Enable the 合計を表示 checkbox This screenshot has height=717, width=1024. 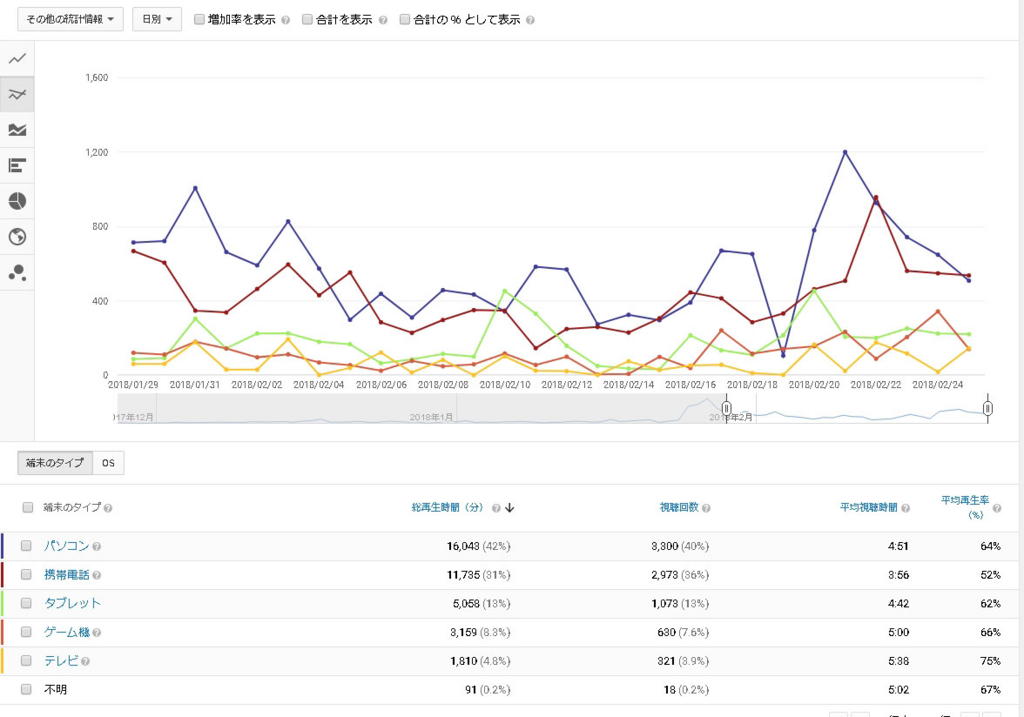(x=307, y=20)
